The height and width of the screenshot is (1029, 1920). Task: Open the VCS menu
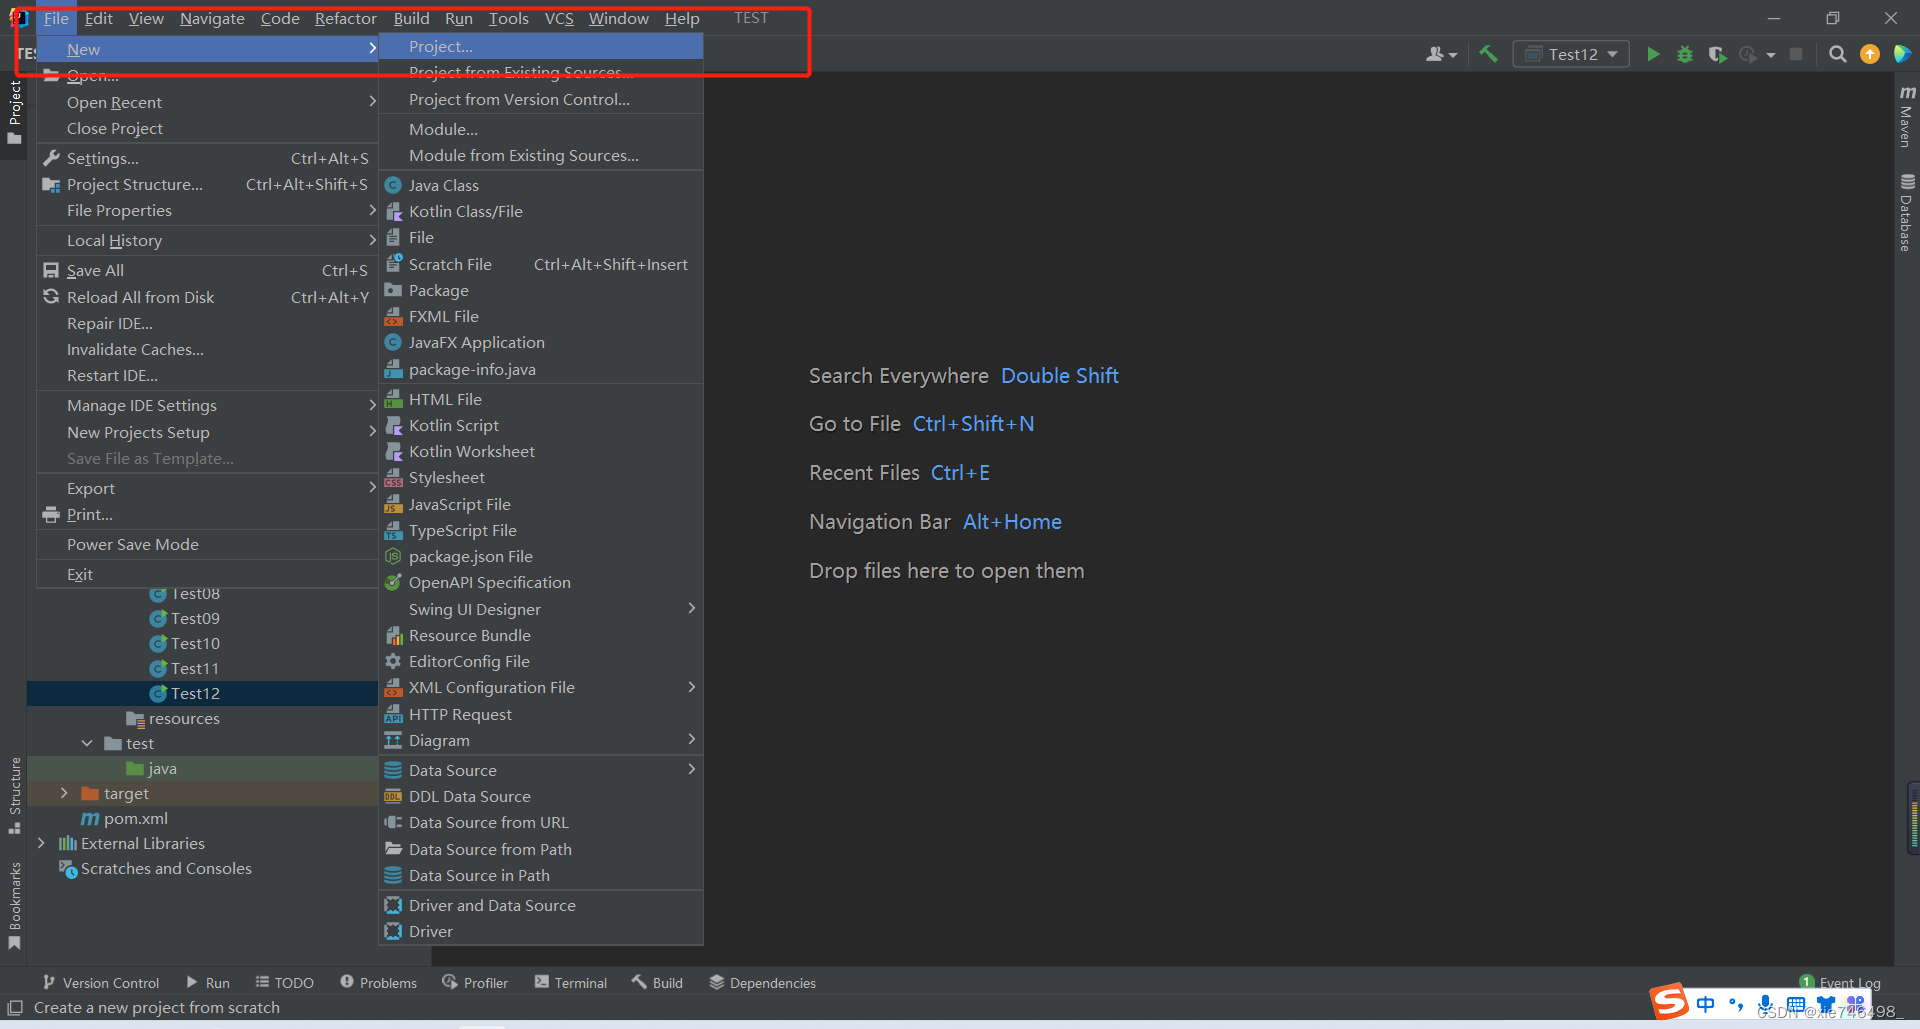click(558, 18)
